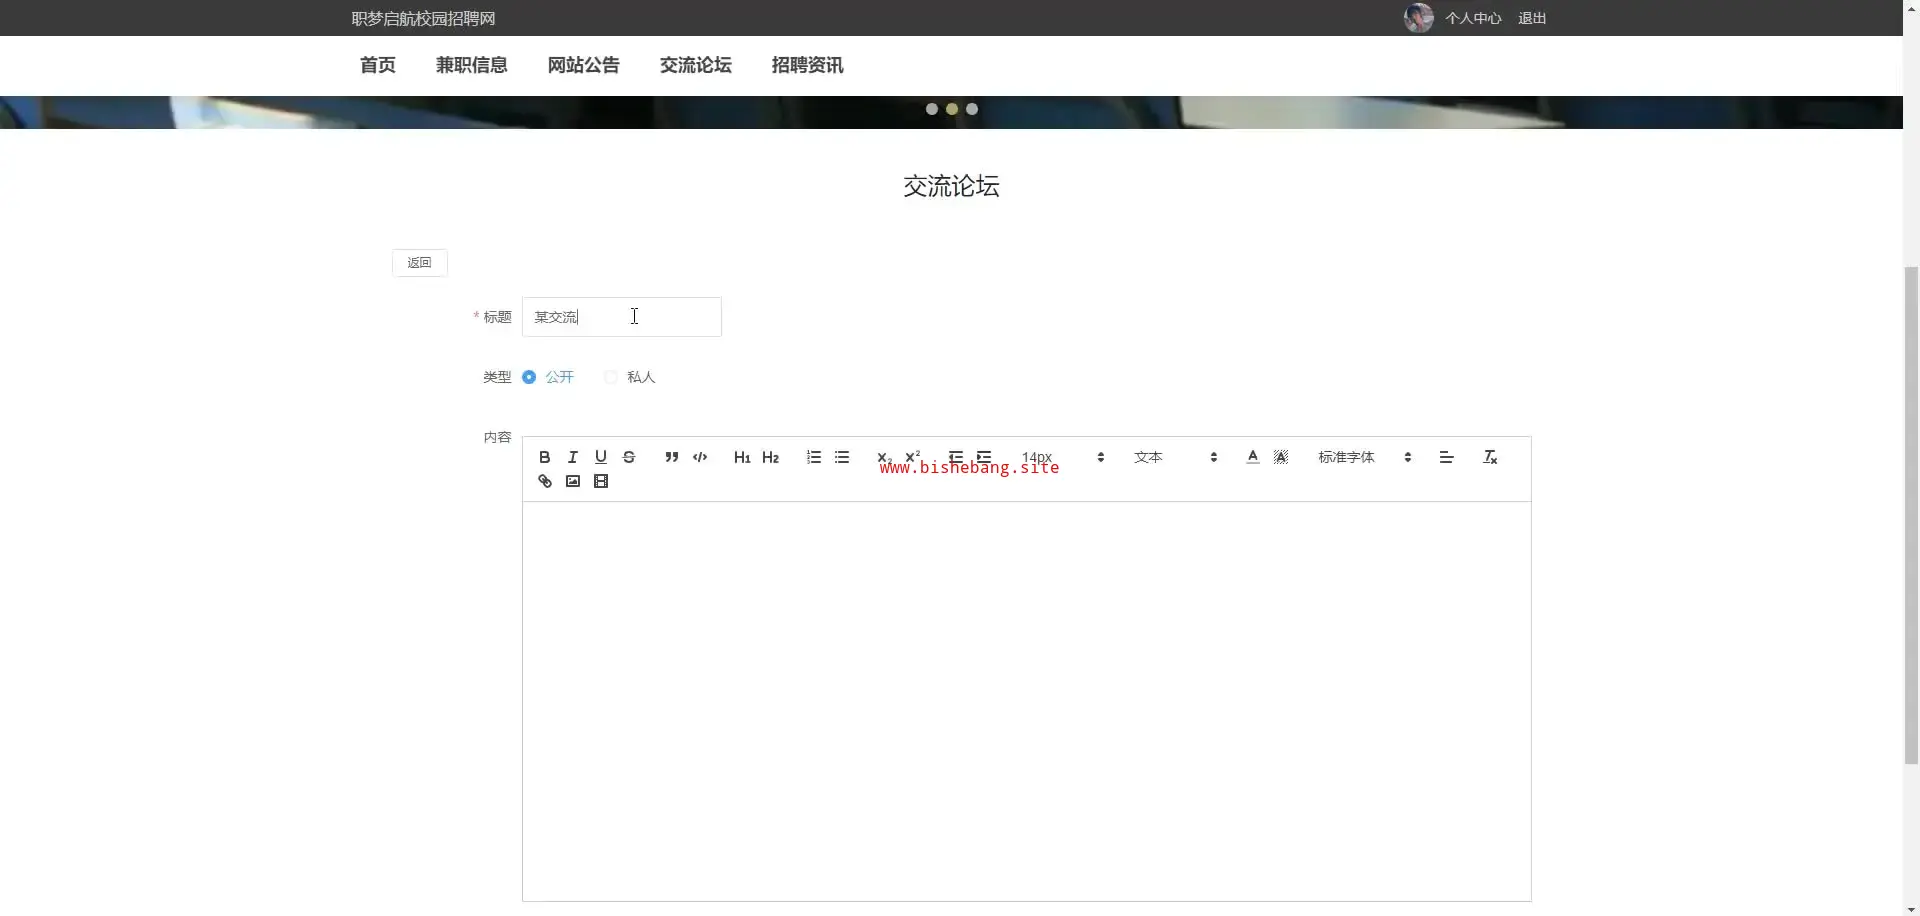The image size is (1920, 916).
Task: Select the 公开 radio option
Action: (529, 377)
